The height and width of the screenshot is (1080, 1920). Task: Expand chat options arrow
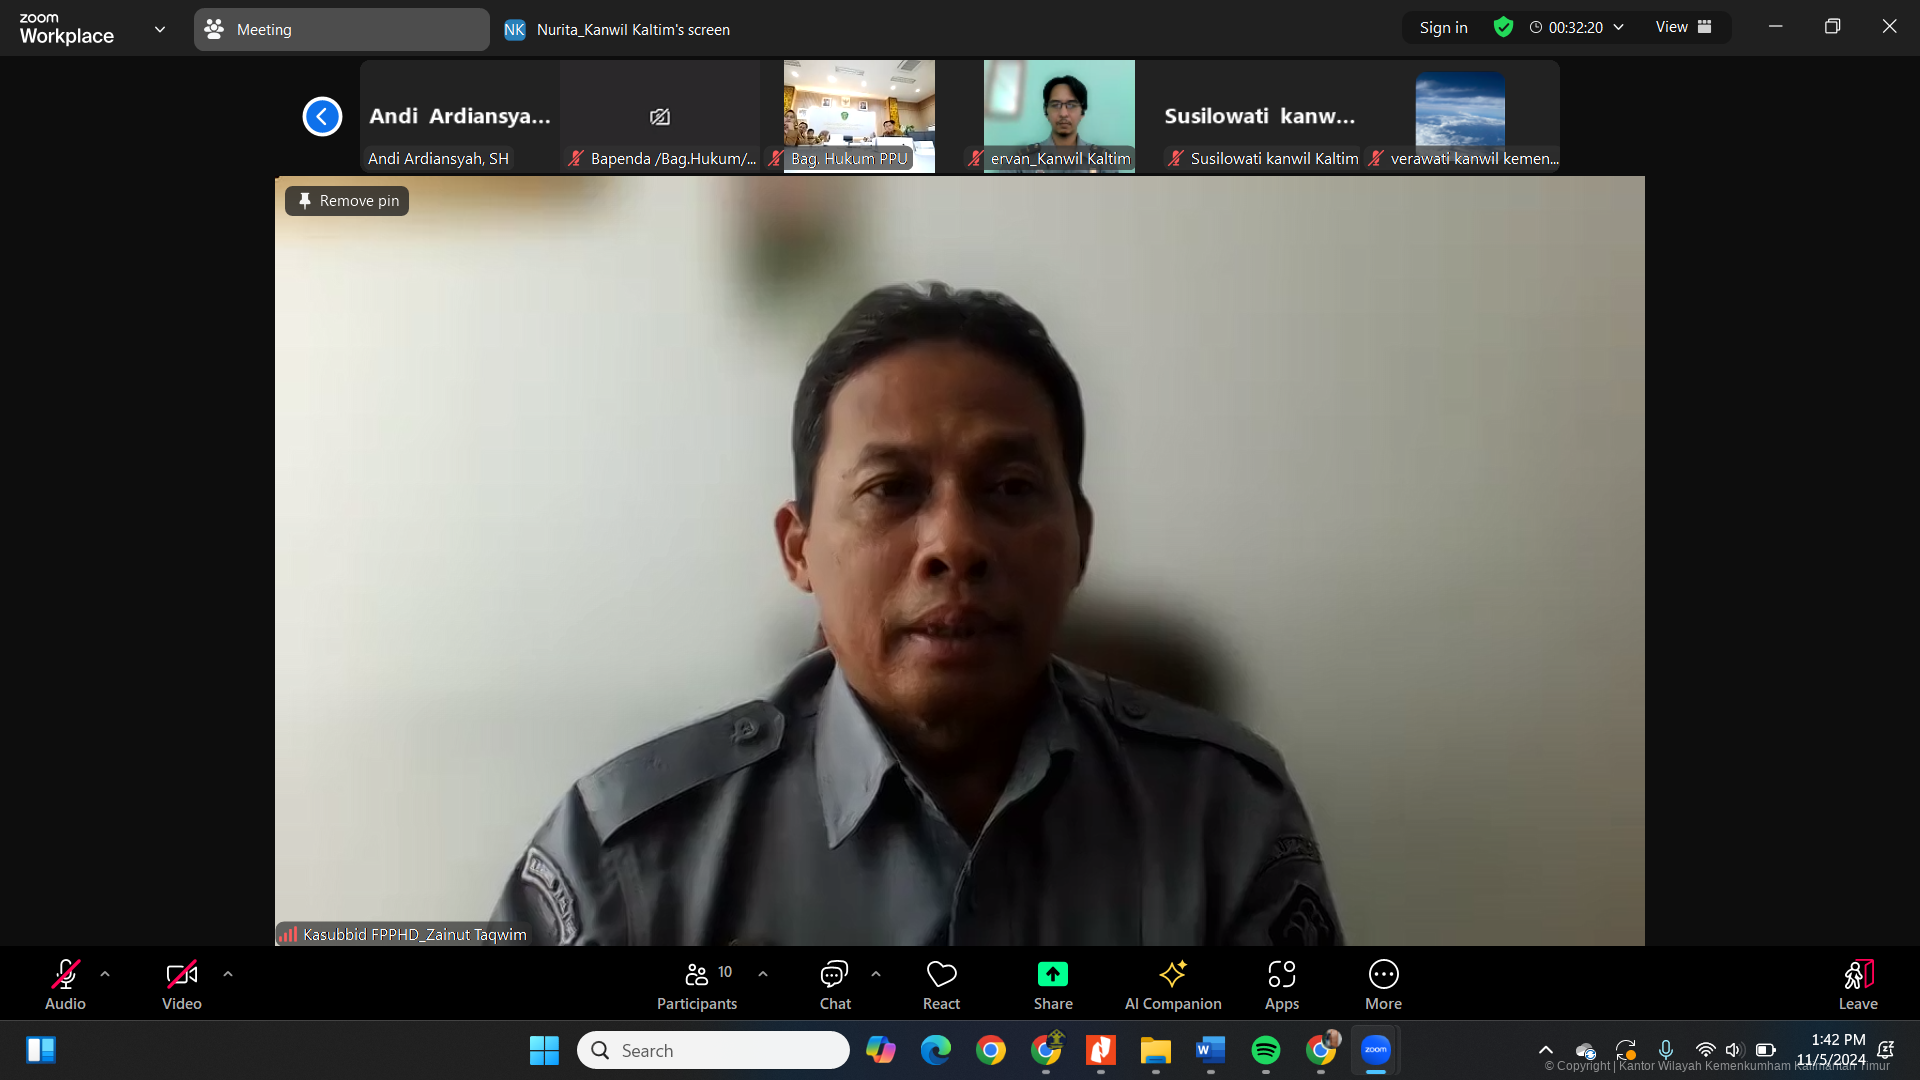tap(876, 974)
